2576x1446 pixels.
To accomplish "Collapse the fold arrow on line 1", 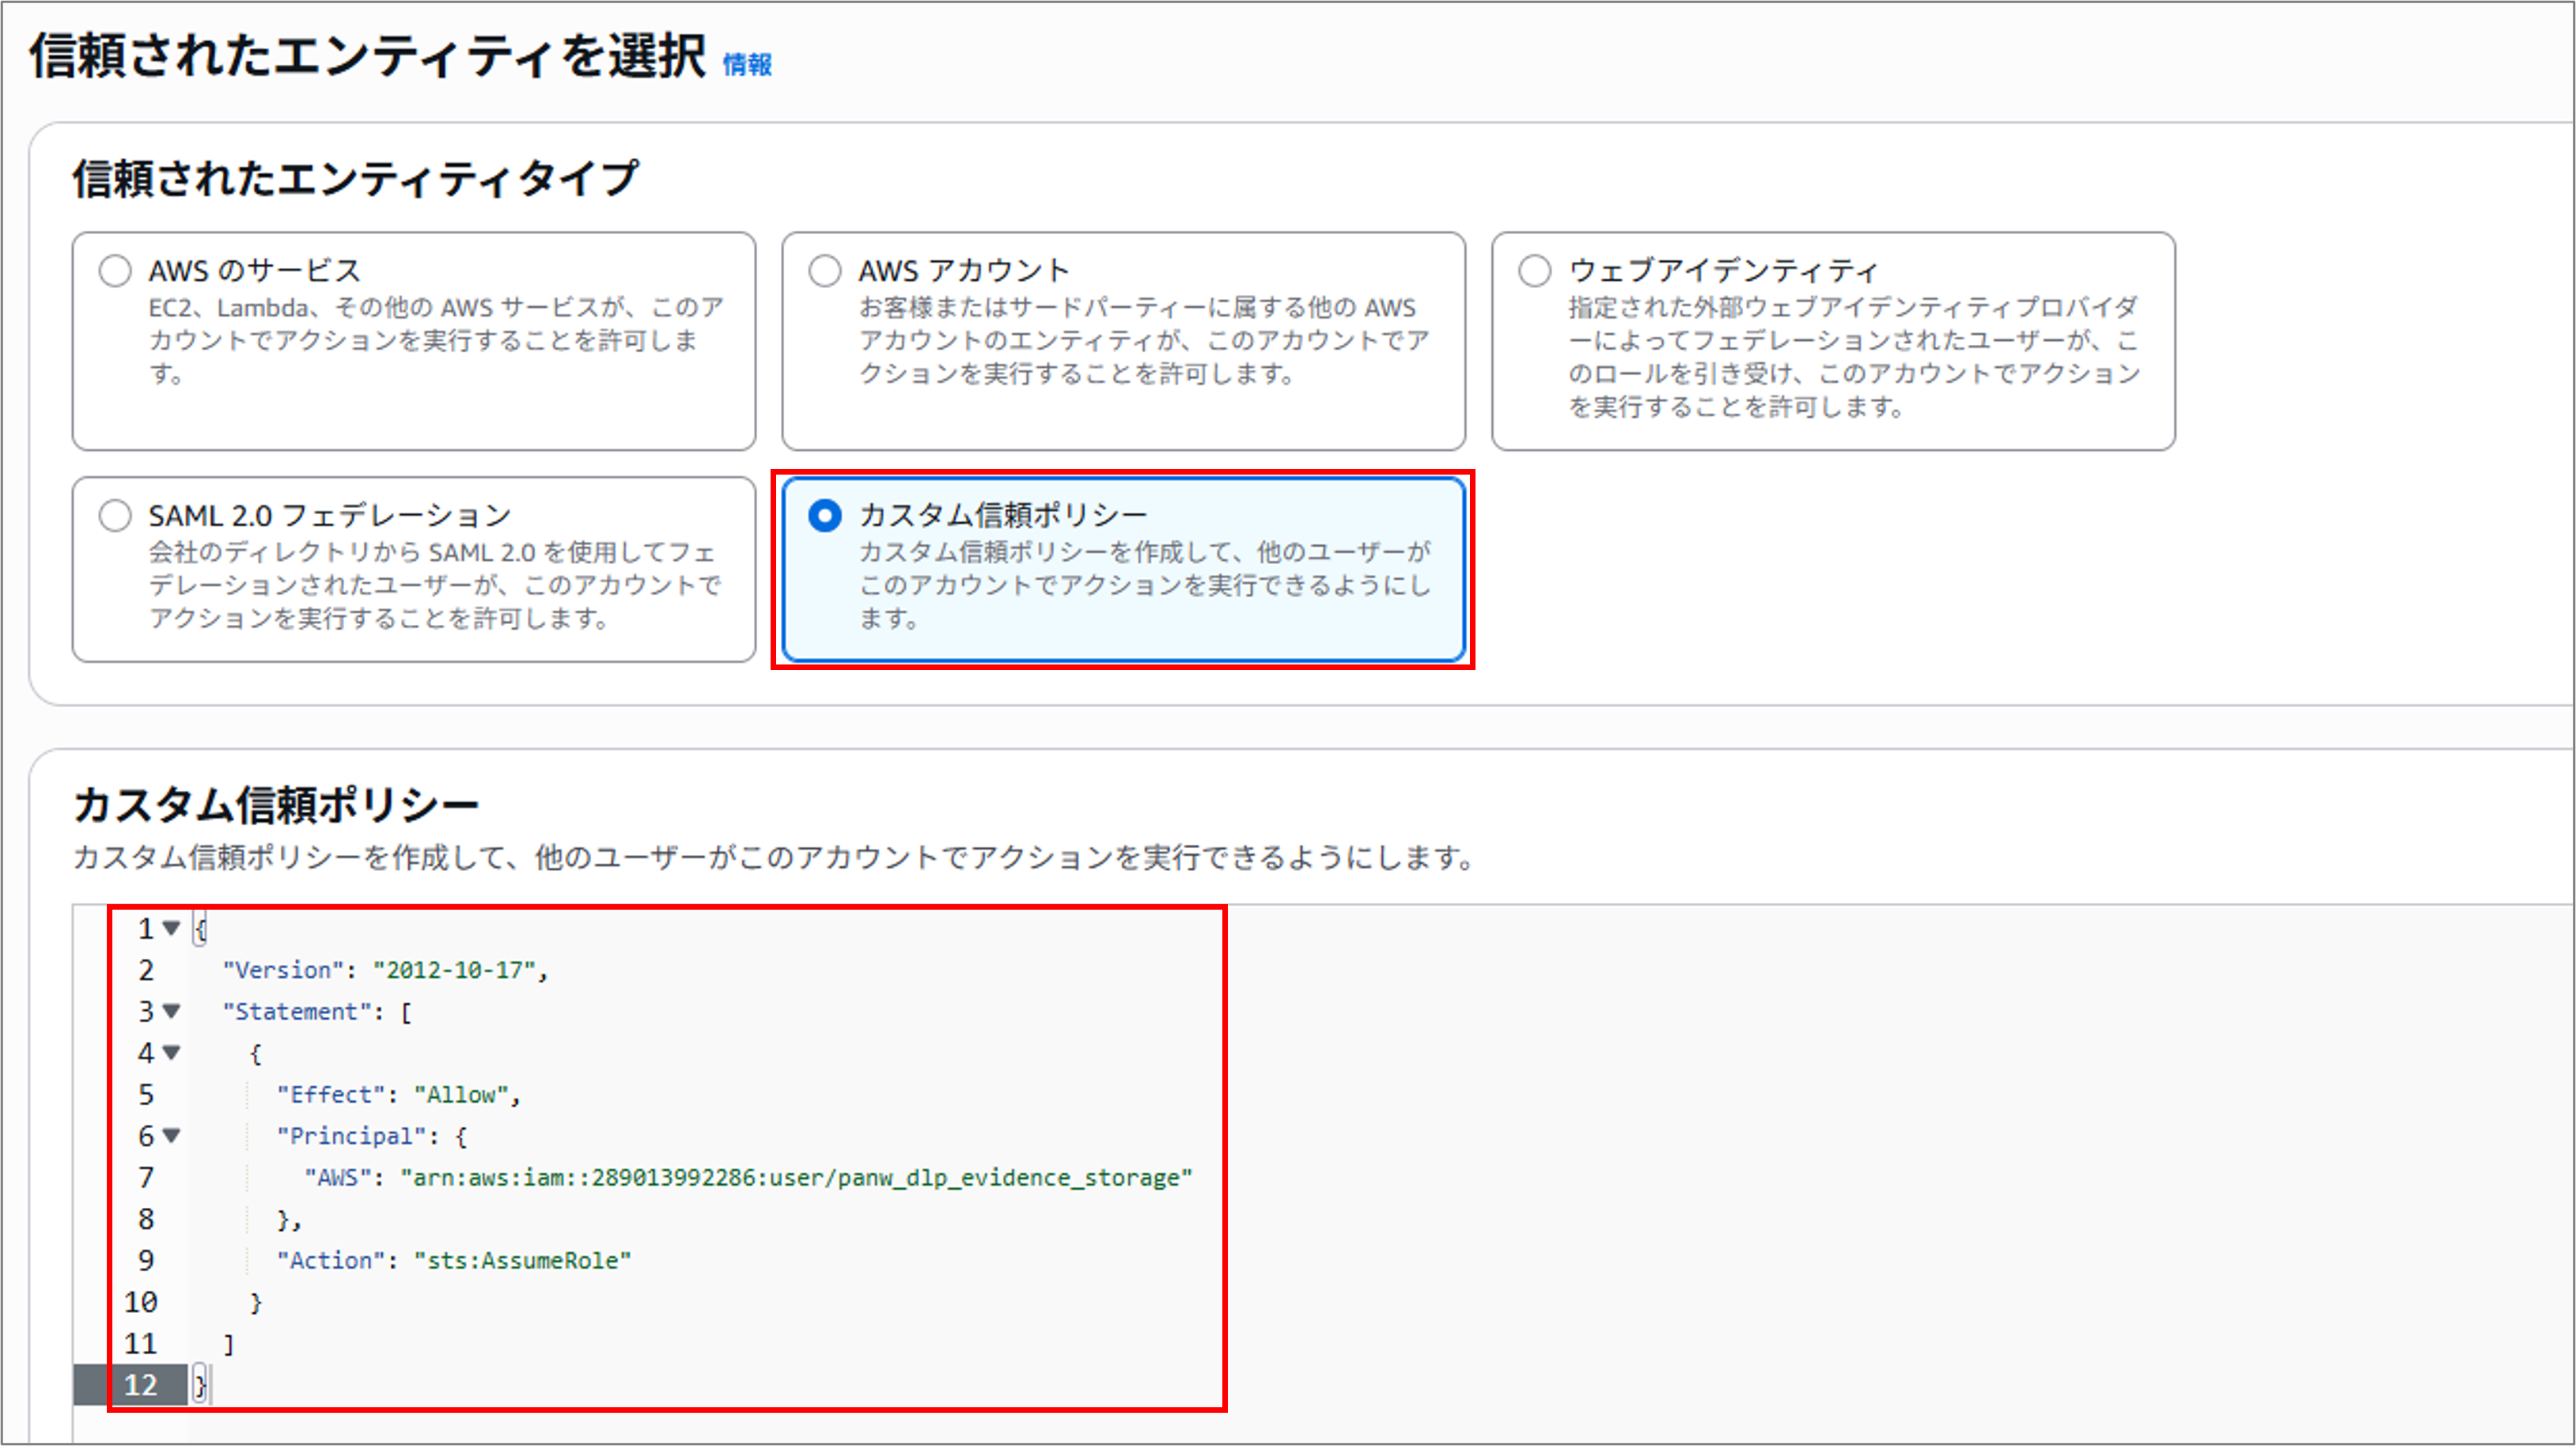I will tap(171, 928).
